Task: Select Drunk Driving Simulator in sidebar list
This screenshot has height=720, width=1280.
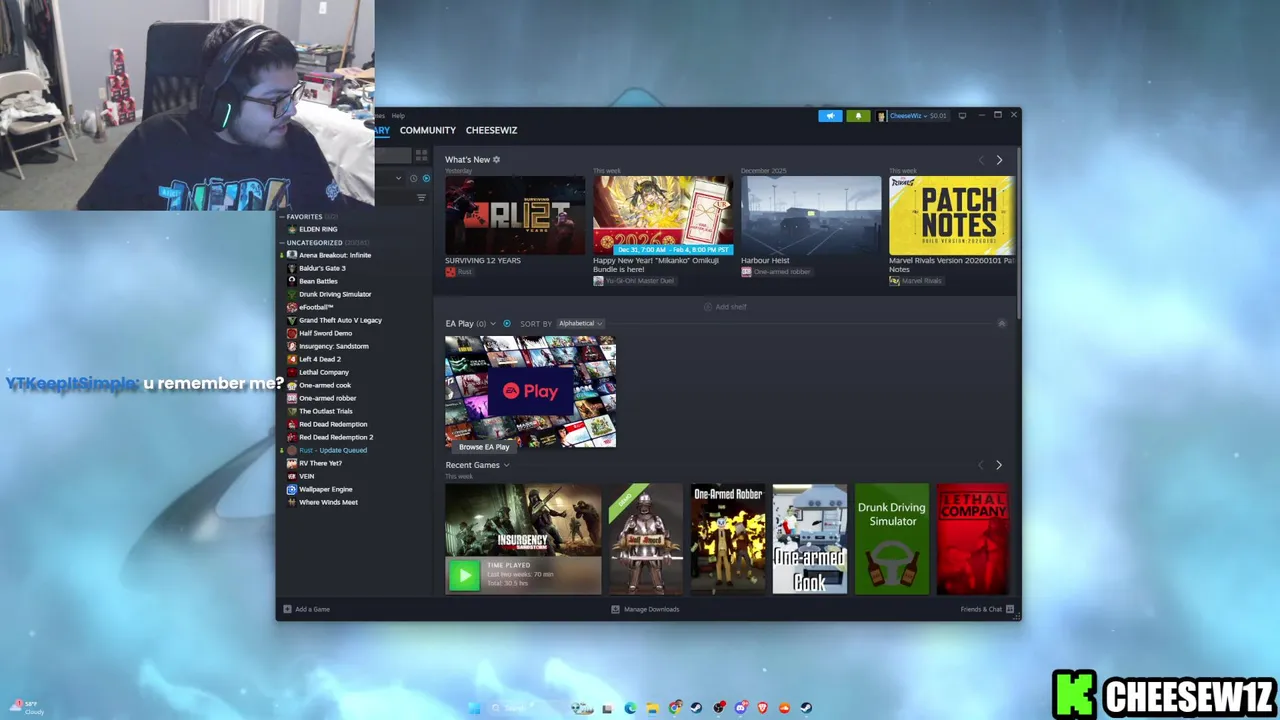Action: click(x=334, y=294)
